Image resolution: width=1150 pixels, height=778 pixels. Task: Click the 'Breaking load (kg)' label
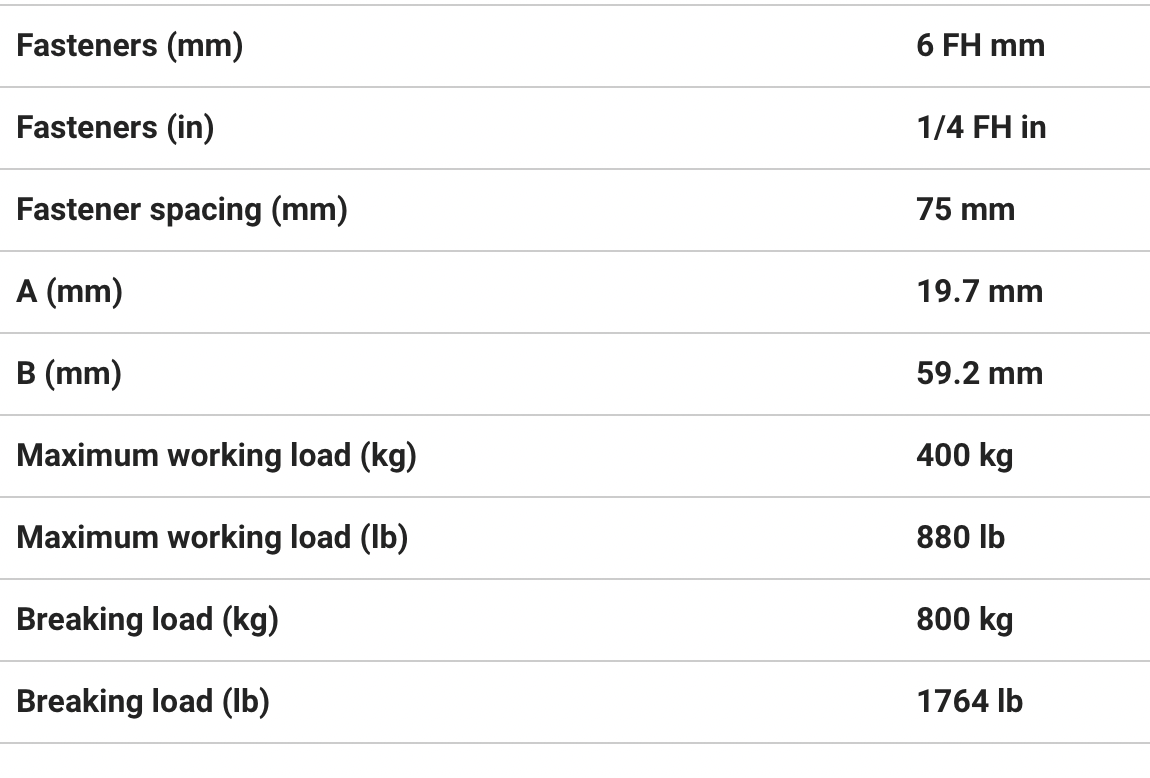point(147,620)
